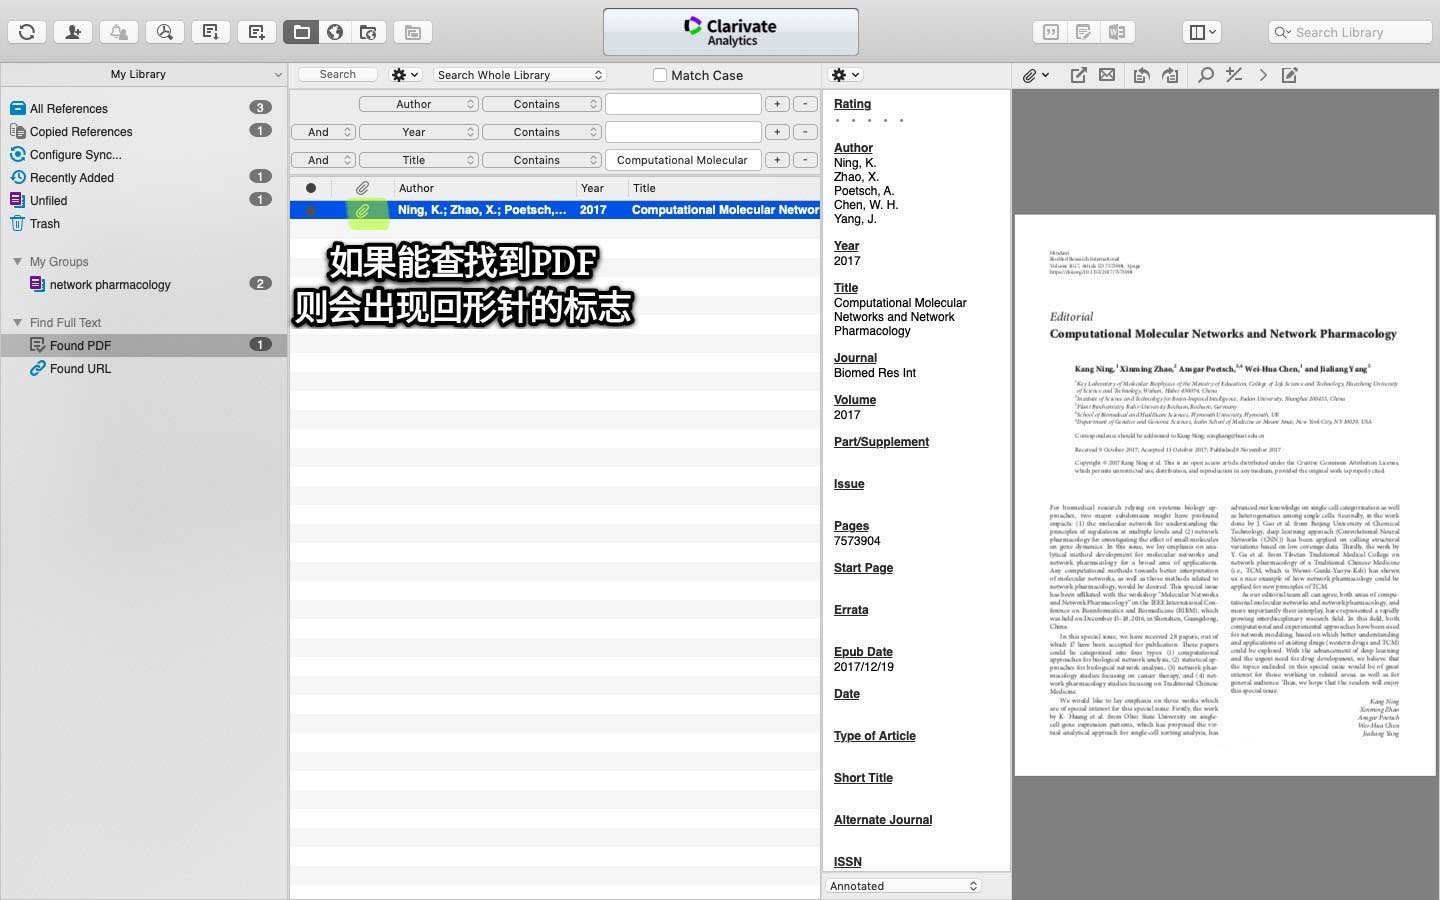Image resolution: width=1440 pixels, height=900 pixels.
Task: Open the Year field dropdown
Action: 419,132
